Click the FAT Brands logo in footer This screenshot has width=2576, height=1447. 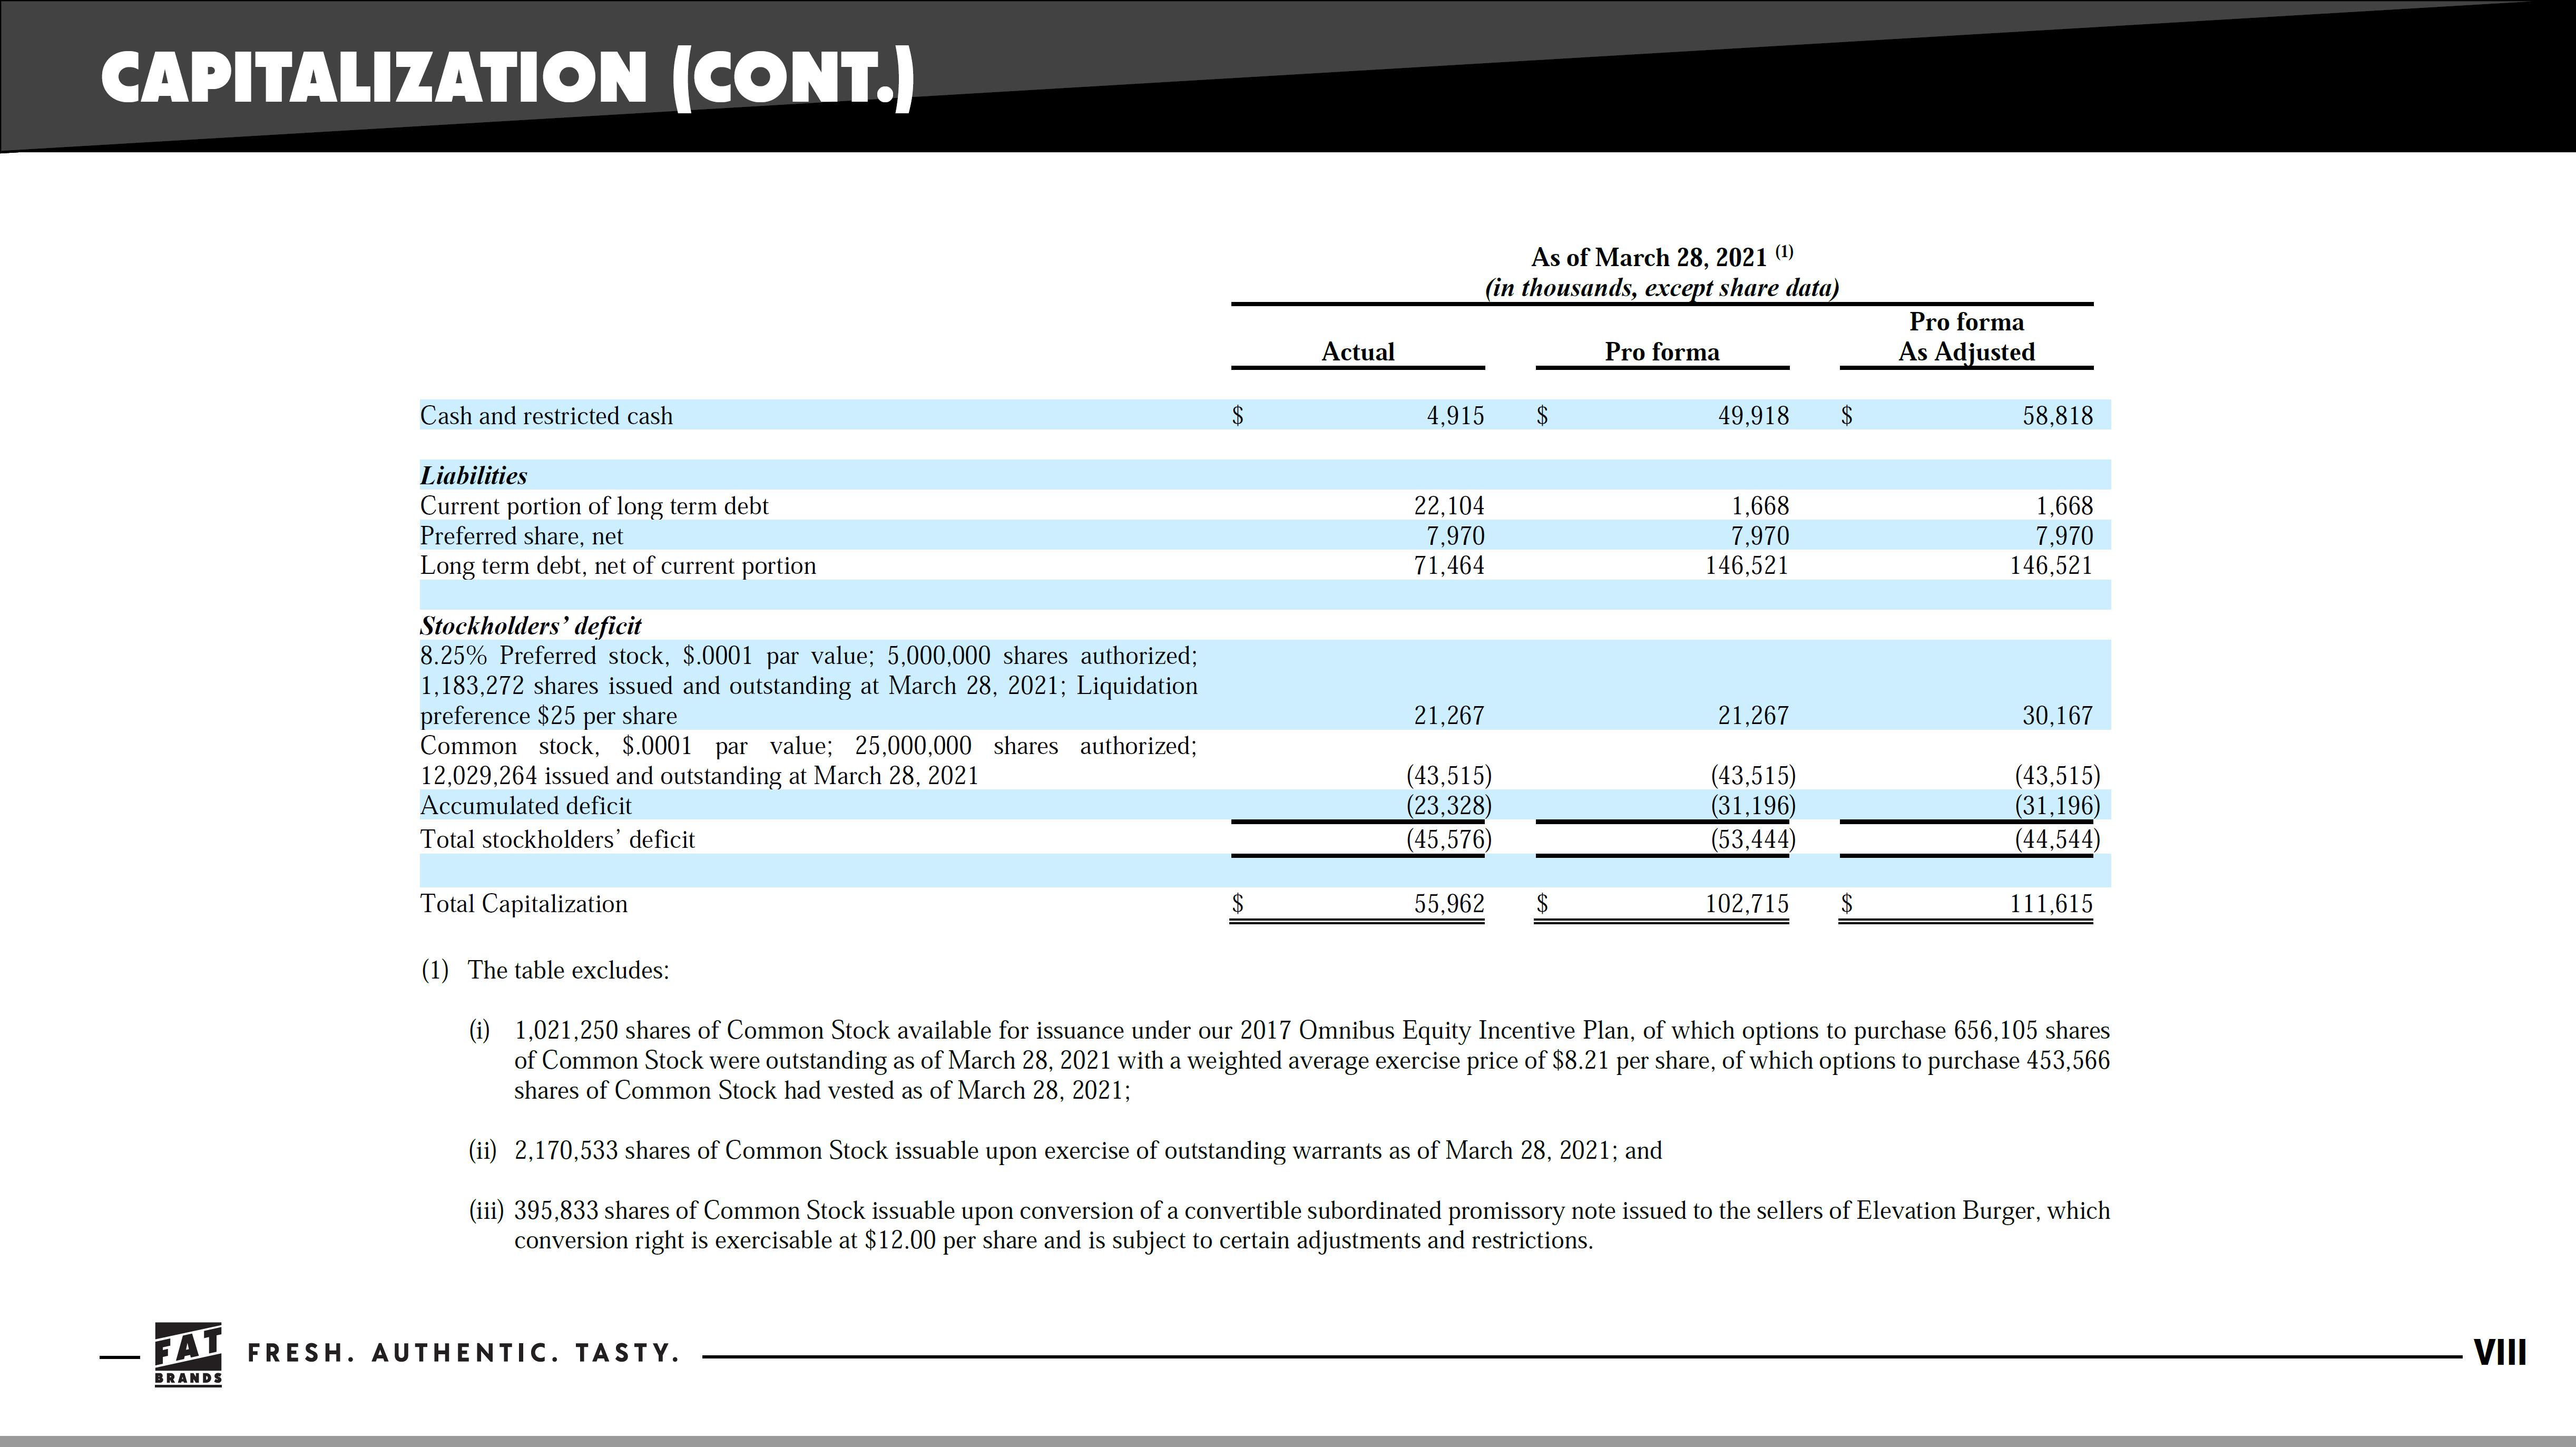point(189,1354)
